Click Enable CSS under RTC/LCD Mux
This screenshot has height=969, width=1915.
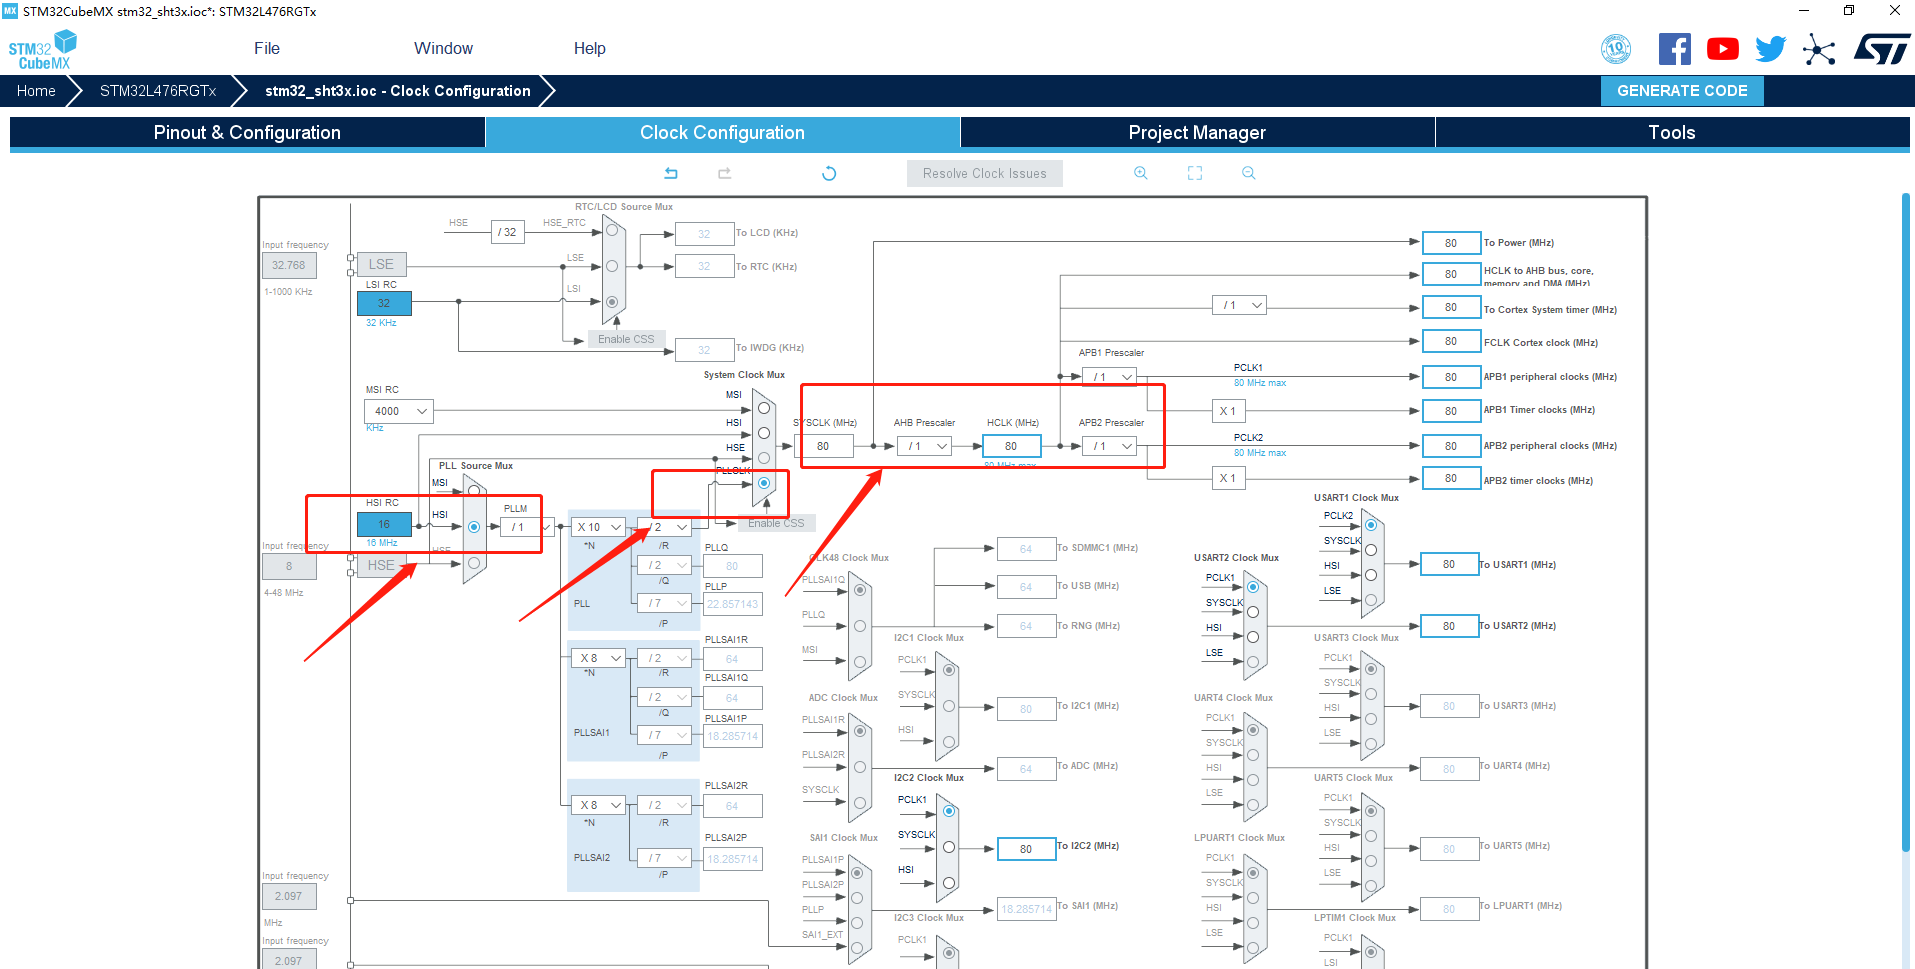pyautogui.click(x=626, y=339)
